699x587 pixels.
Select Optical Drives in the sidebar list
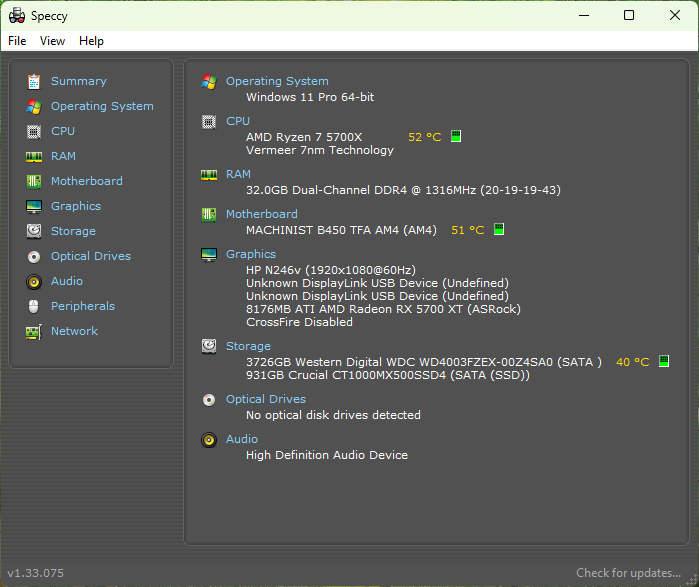click(91, 256)
